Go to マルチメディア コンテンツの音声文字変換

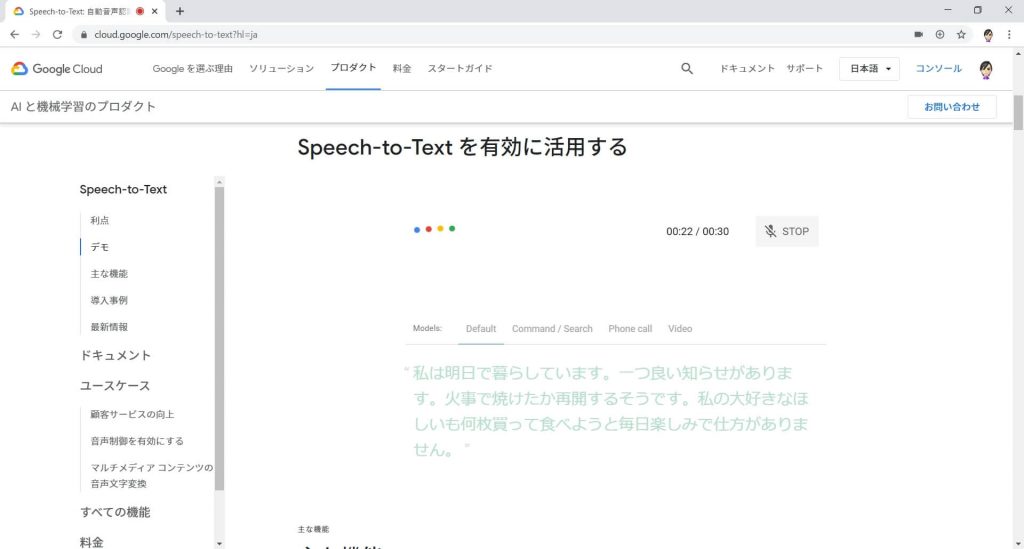pos(152,476)
